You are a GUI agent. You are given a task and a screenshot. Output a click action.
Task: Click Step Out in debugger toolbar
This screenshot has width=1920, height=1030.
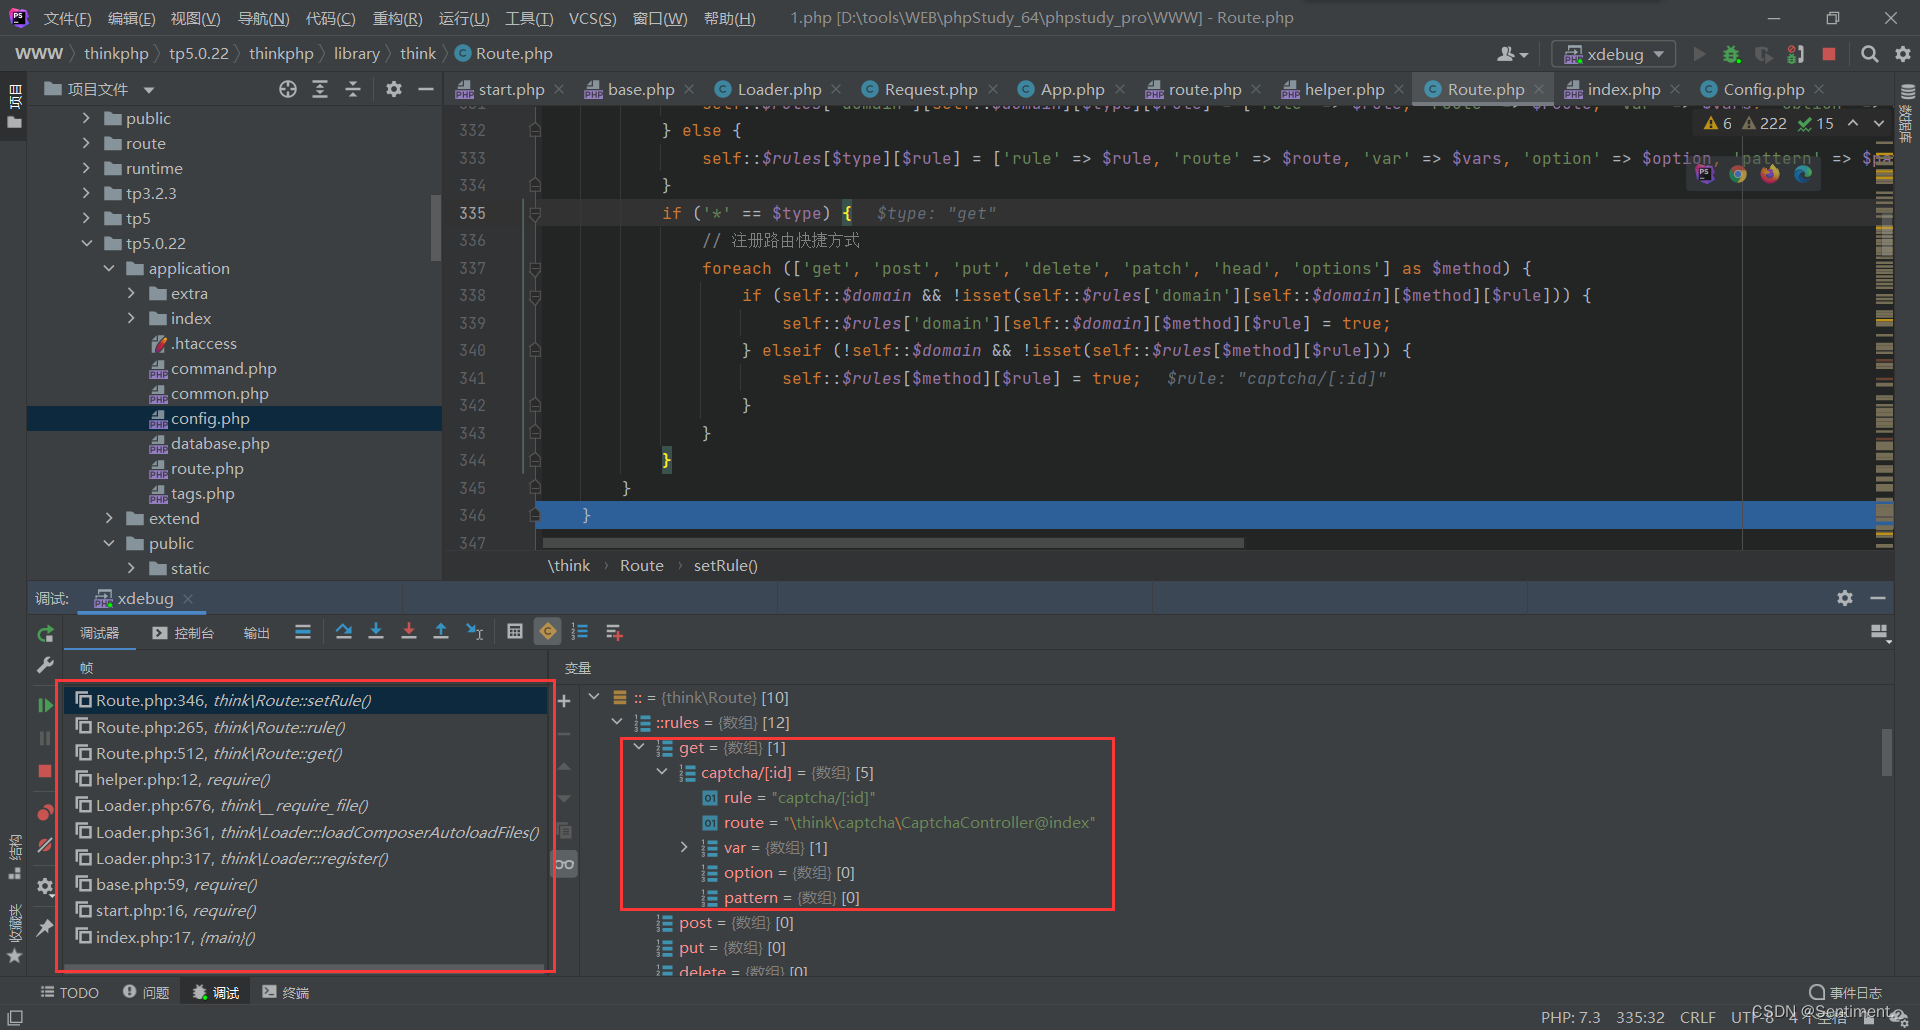pyautogui.click(x=441, y=631)
